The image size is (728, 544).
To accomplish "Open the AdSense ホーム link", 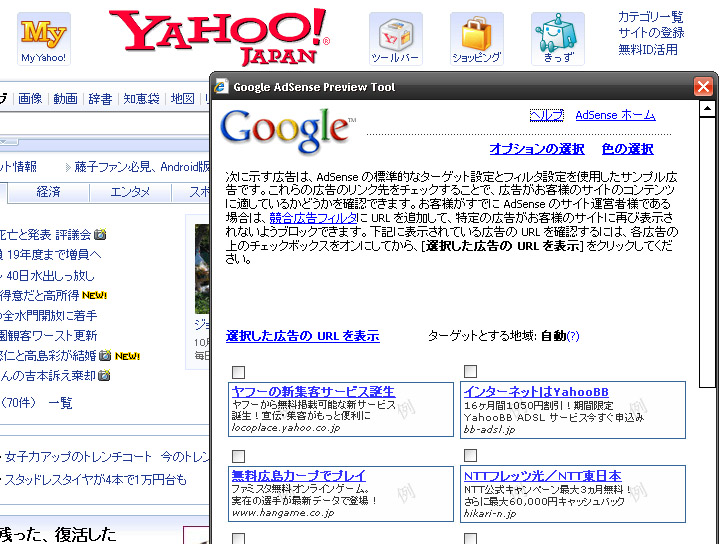I will (x=616, y=115).
